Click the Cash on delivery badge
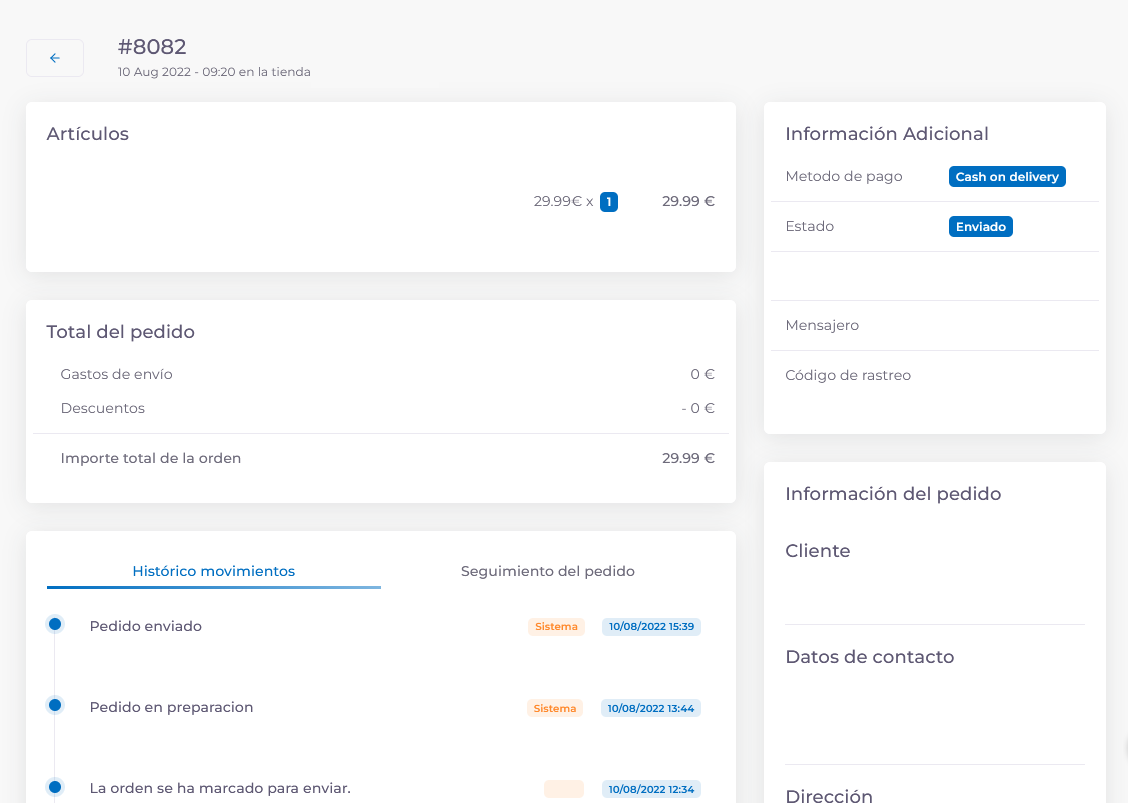This screenshot has width=1128, height=803. pos(1006,177)
